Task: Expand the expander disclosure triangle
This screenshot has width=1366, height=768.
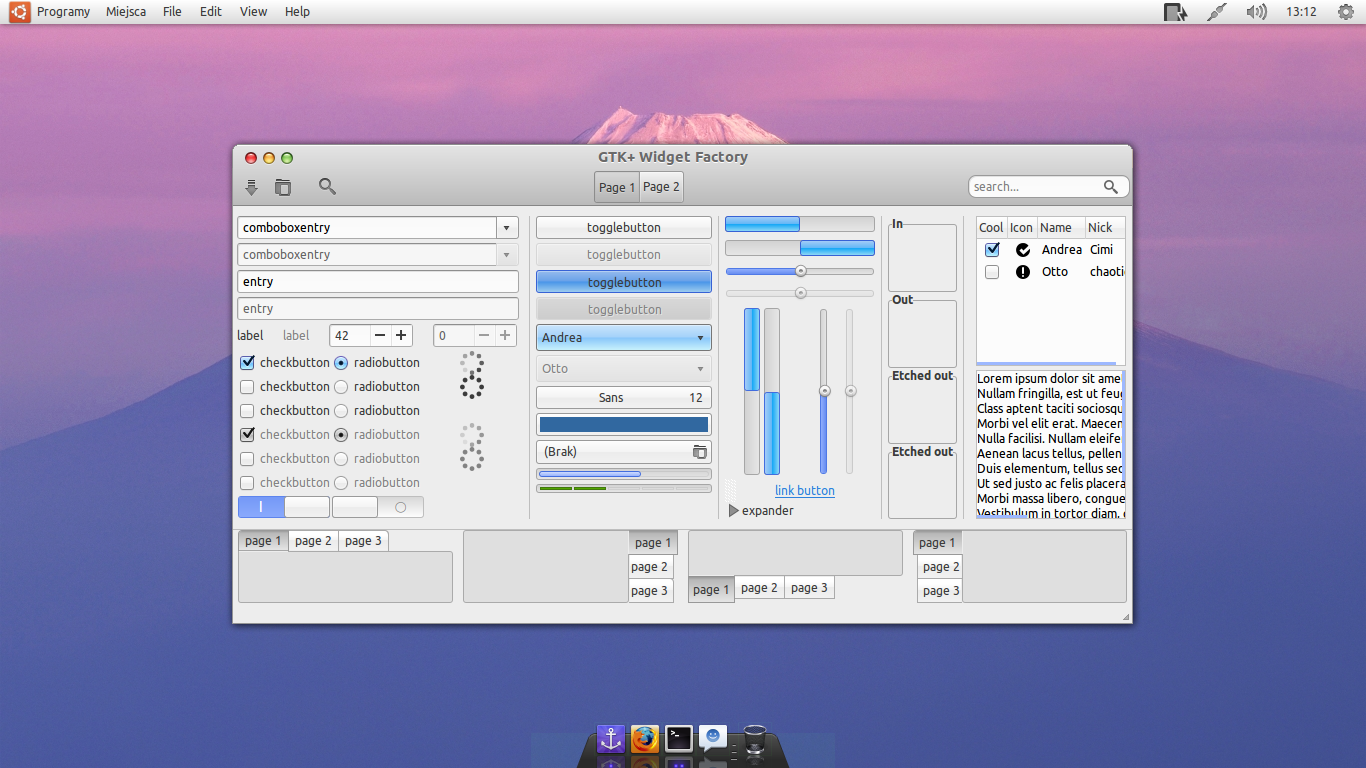Action: point(732,510)
